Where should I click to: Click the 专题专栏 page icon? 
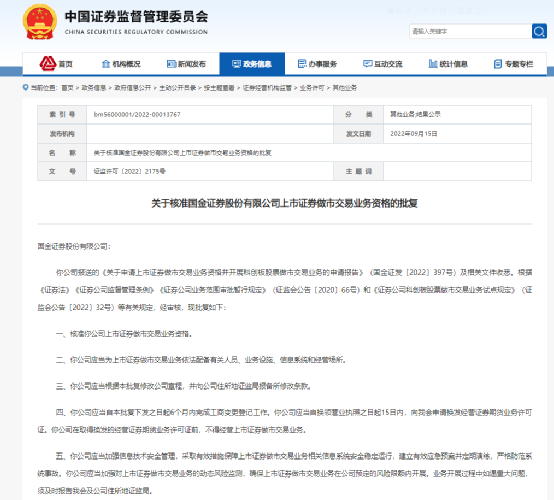tap(498, 64)
